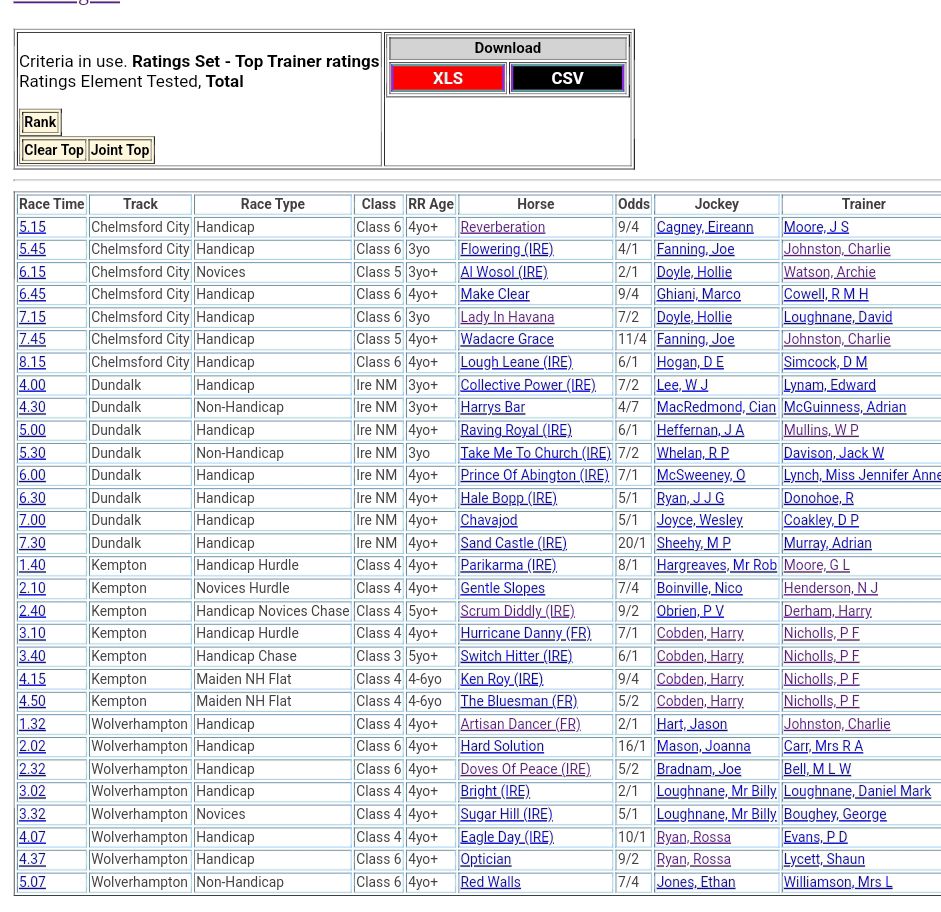This screenshot has height=912, width=941.
Task: Open trainer Loughnane, Daniel Mark link
Action: (x=857, y=791)
